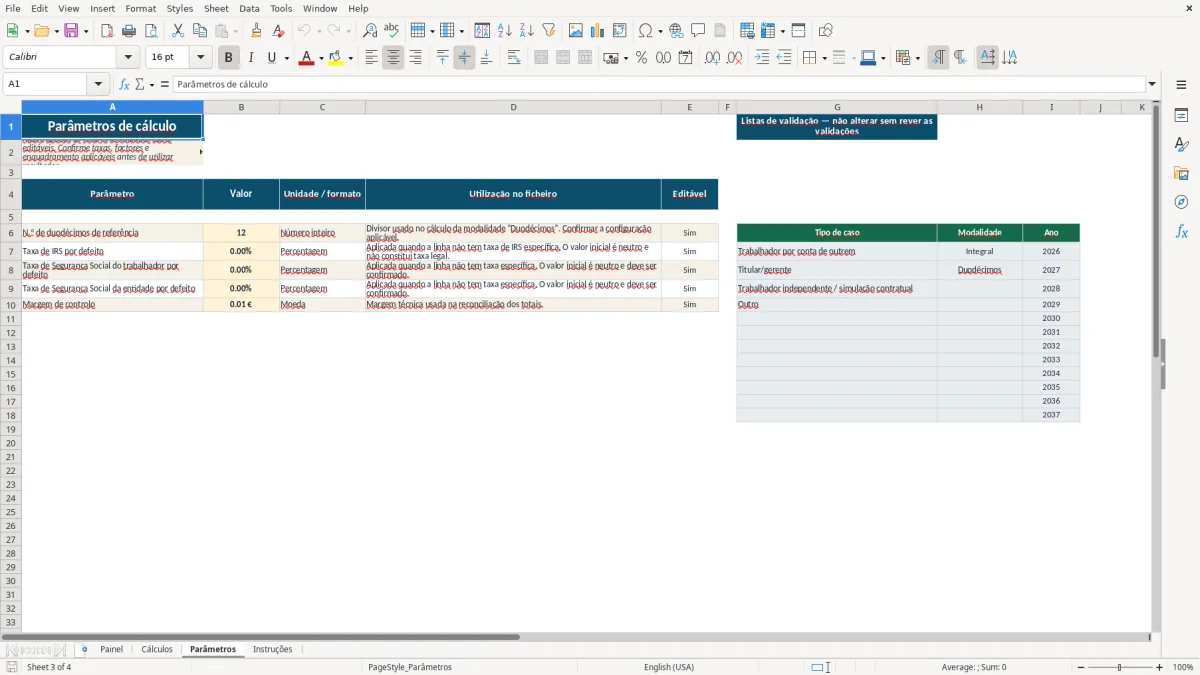The image size is (1200, 675).
Task: Open the sidebar Navigator compass icon
Action: [1181, 202]
